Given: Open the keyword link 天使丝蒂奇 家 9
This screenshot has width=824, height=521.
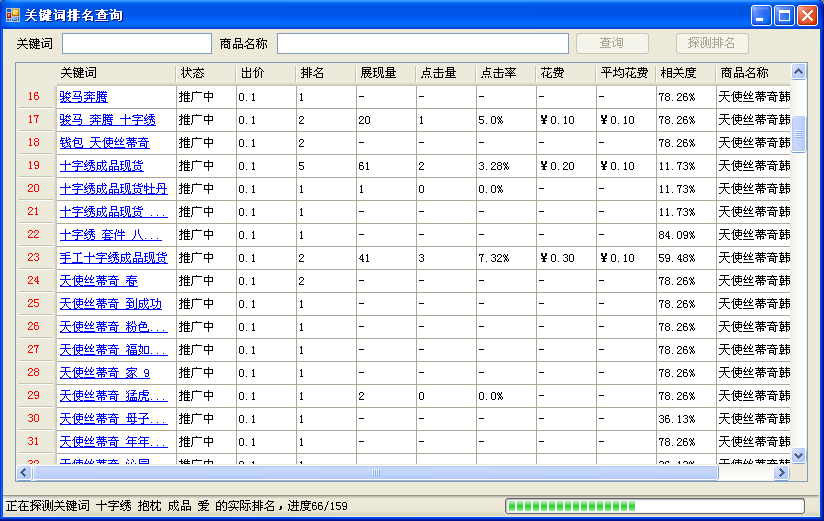Looking at the screenshot, I should coord(105,373).
